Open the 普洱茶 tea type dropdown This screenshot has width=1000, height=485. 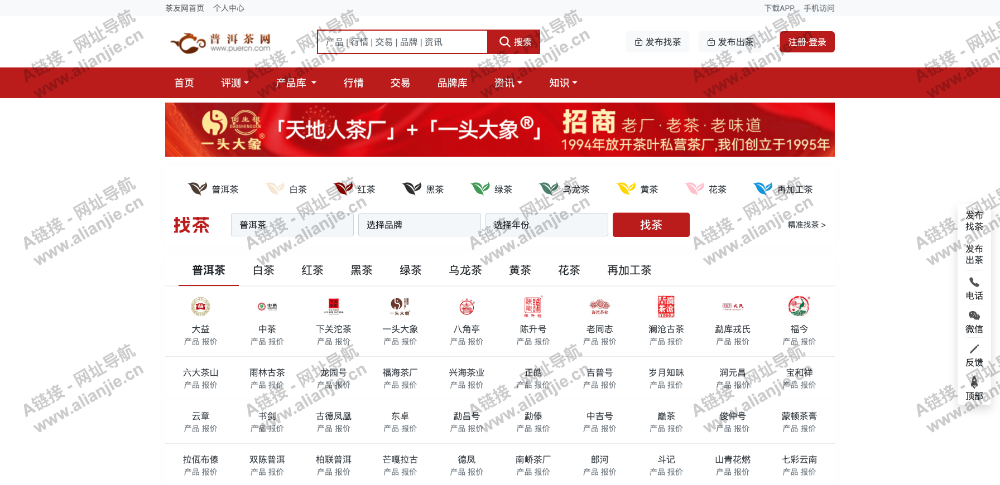click(x=292, y=225)
